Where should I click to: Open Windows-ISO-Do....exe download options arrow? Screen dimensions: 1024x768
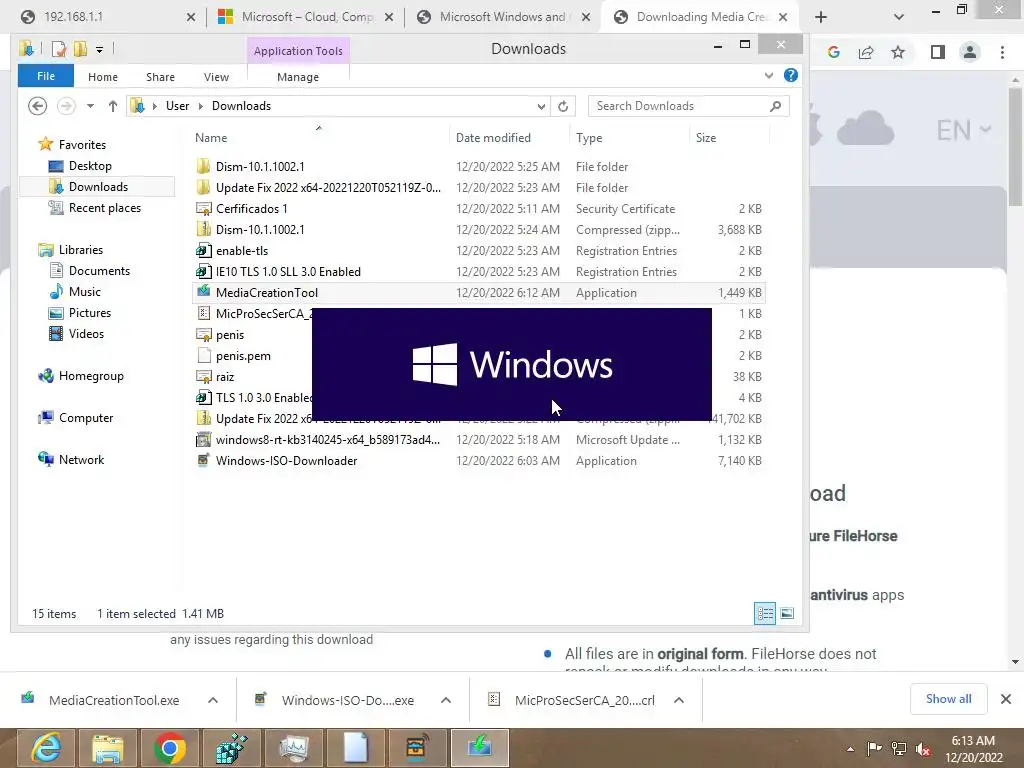tap(446, 700)
